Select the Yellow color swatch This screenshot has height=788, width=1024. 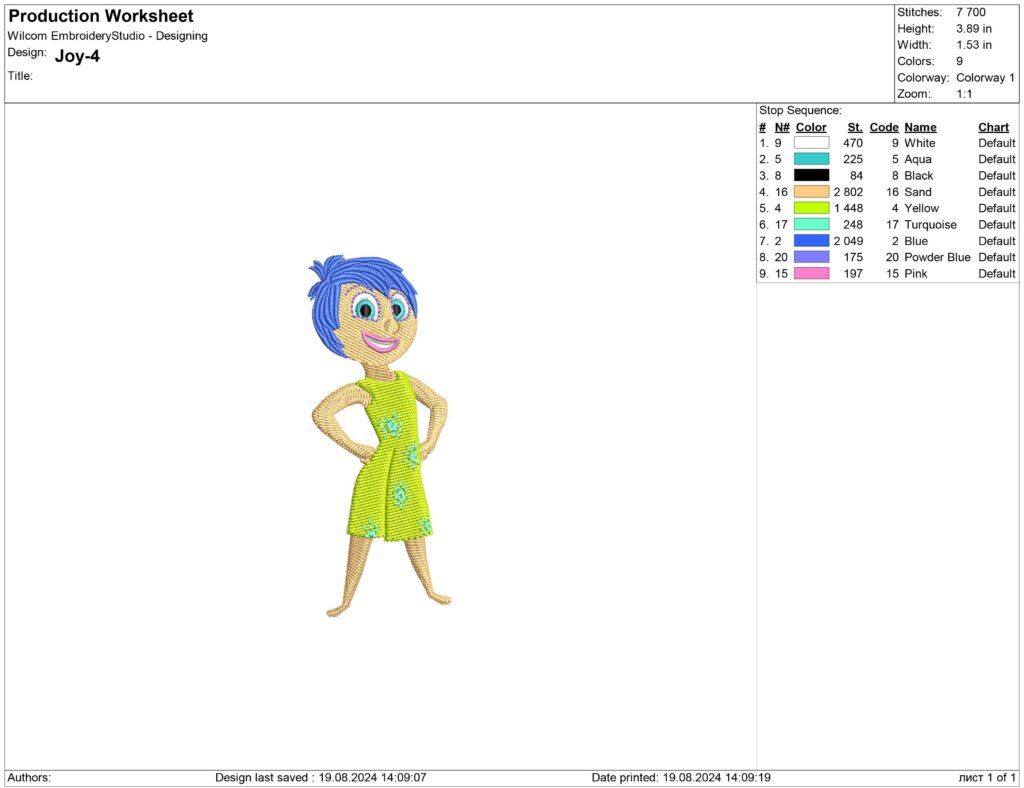[810, 208]
